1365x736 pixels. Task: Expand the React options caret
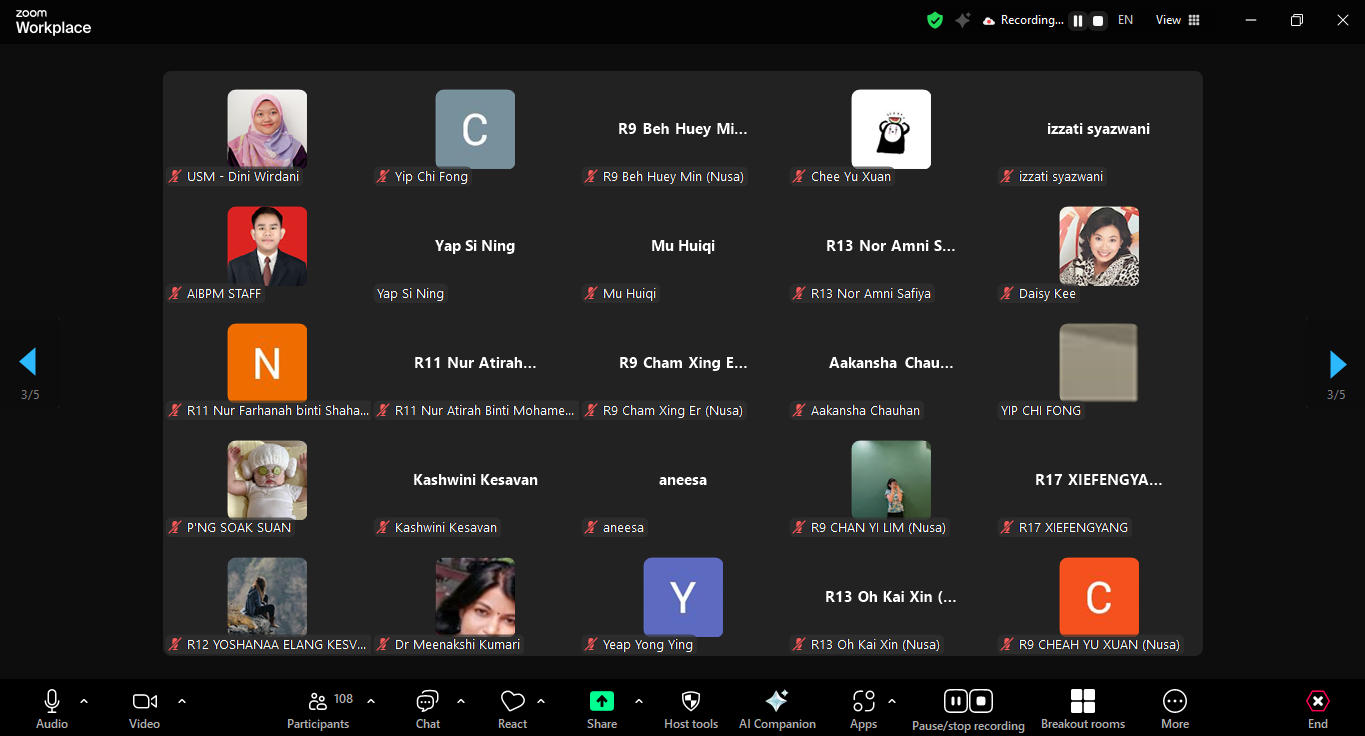coord(541,701)
